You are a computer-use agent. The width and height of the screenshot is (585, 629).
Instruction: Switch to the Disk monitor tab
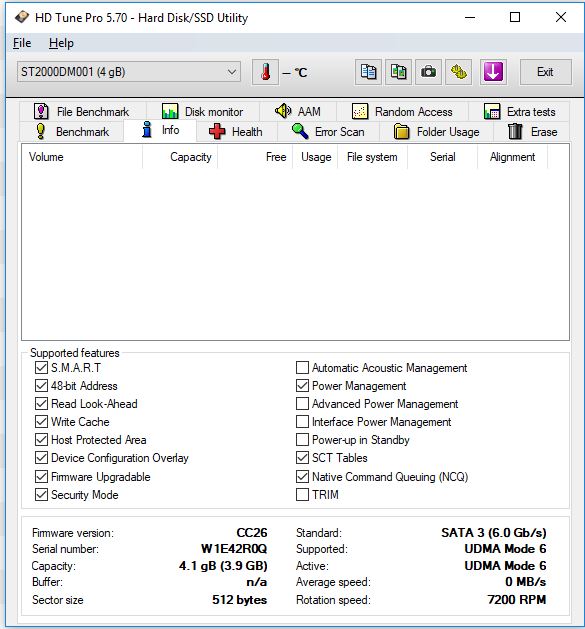pyautogui.click(x=203, y=112)
